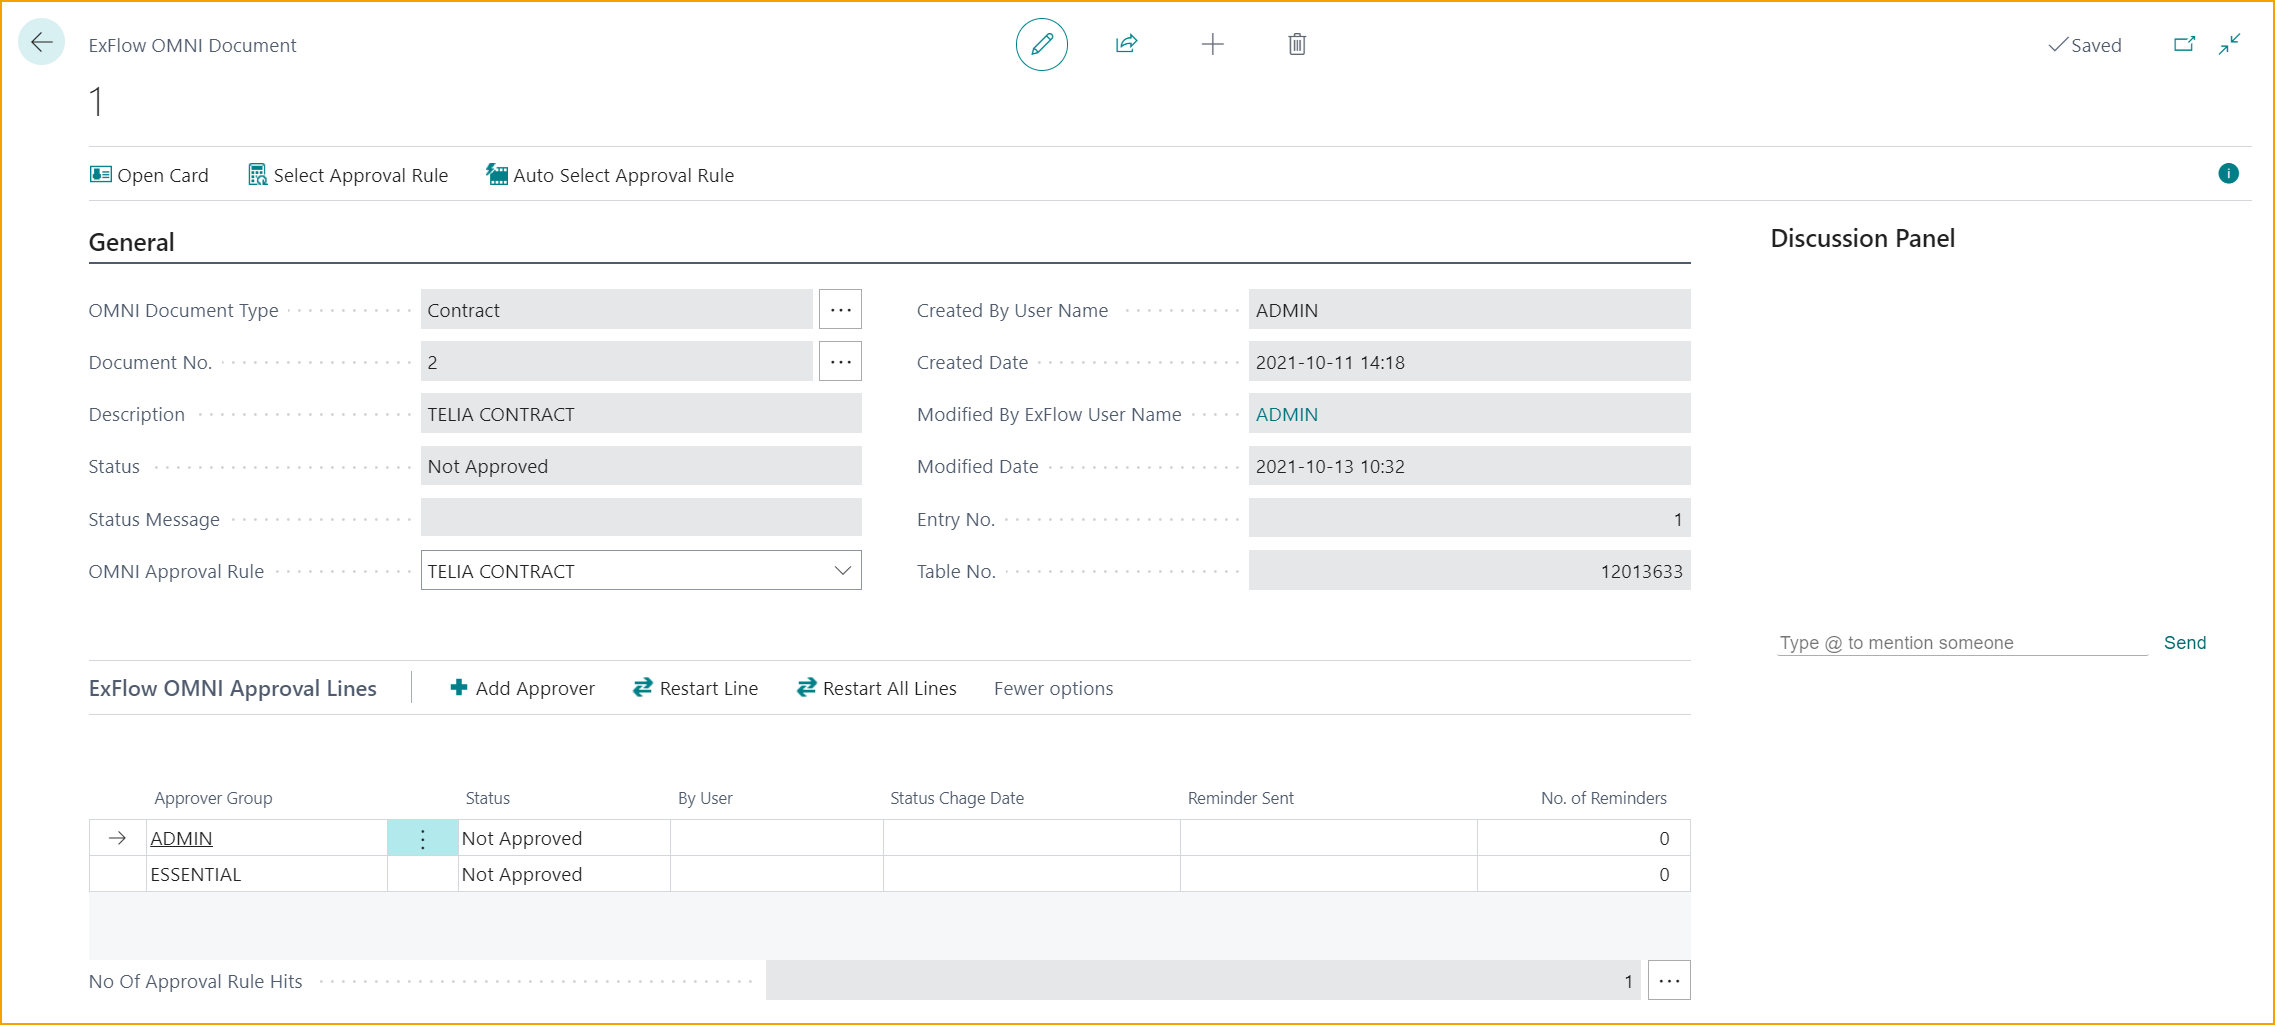Select Approval Rule from action bar

pyautogui.click(x=347, y=175)
